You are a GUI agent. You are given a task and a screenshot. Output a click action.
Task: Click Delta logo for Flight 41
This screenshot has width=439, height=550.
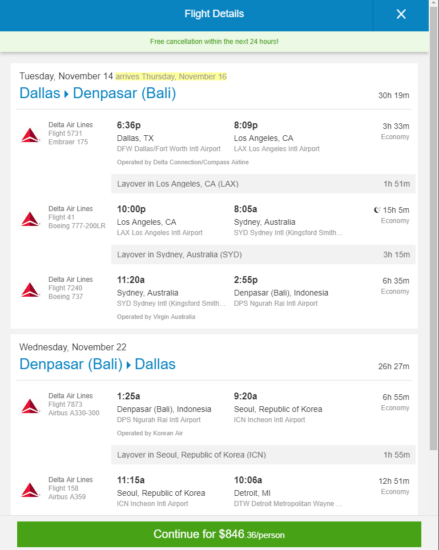tap(31, 219)
